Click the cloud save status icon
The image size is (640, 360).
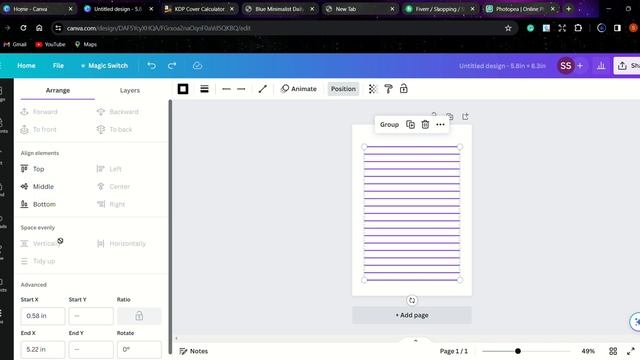pyautogui.click(x=198, y=66)
